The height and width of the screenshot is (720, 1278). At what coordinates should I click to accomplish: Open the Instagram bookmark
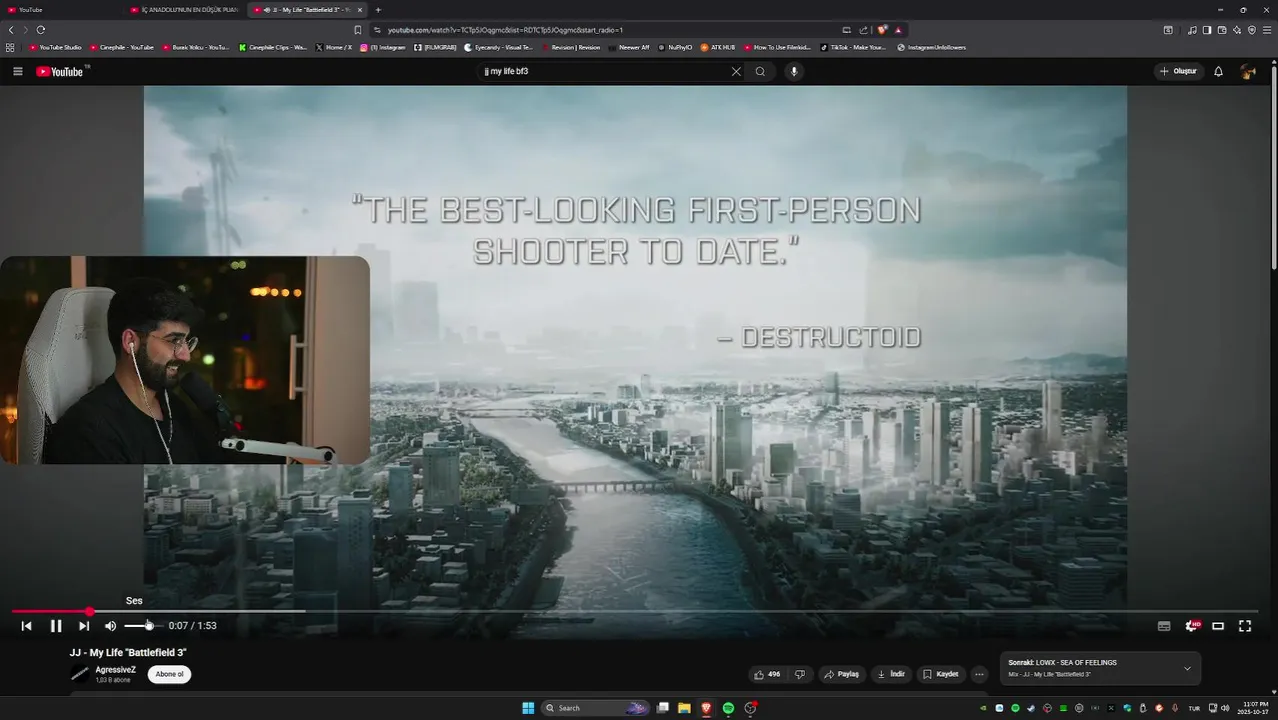[x=383, y=47]
